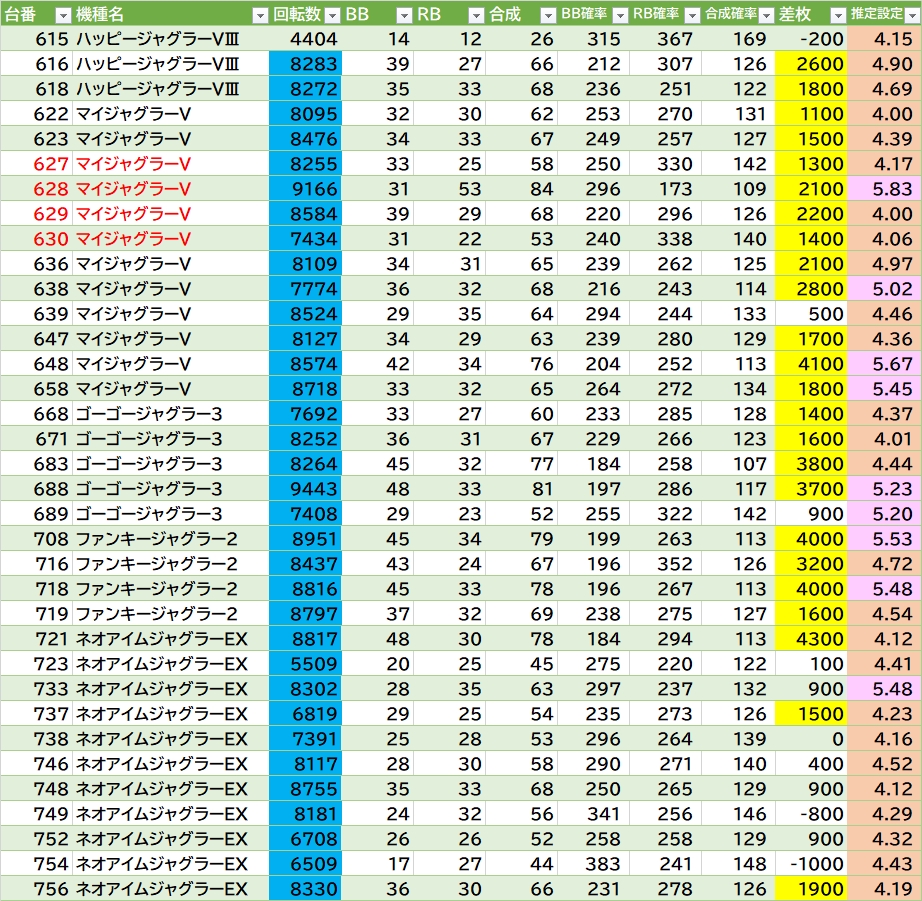Click the yellow 差枚 cell showing 4300
The height and width of the screenshot is (901, 922).
pyautogui.click(x=810, y=639)
